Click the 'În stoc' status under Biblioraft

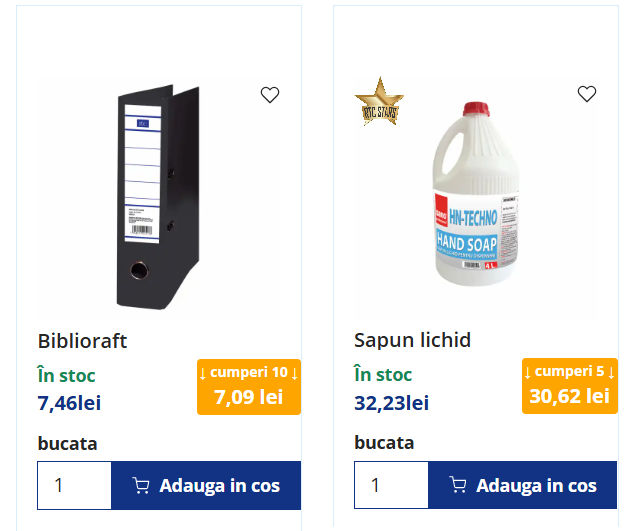pyautogui.click(x=66, y=376)
